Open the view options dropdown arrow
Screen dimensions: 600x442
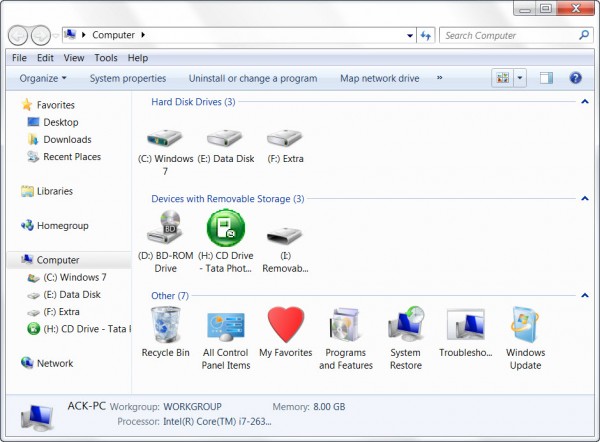[x=520, y=78]
